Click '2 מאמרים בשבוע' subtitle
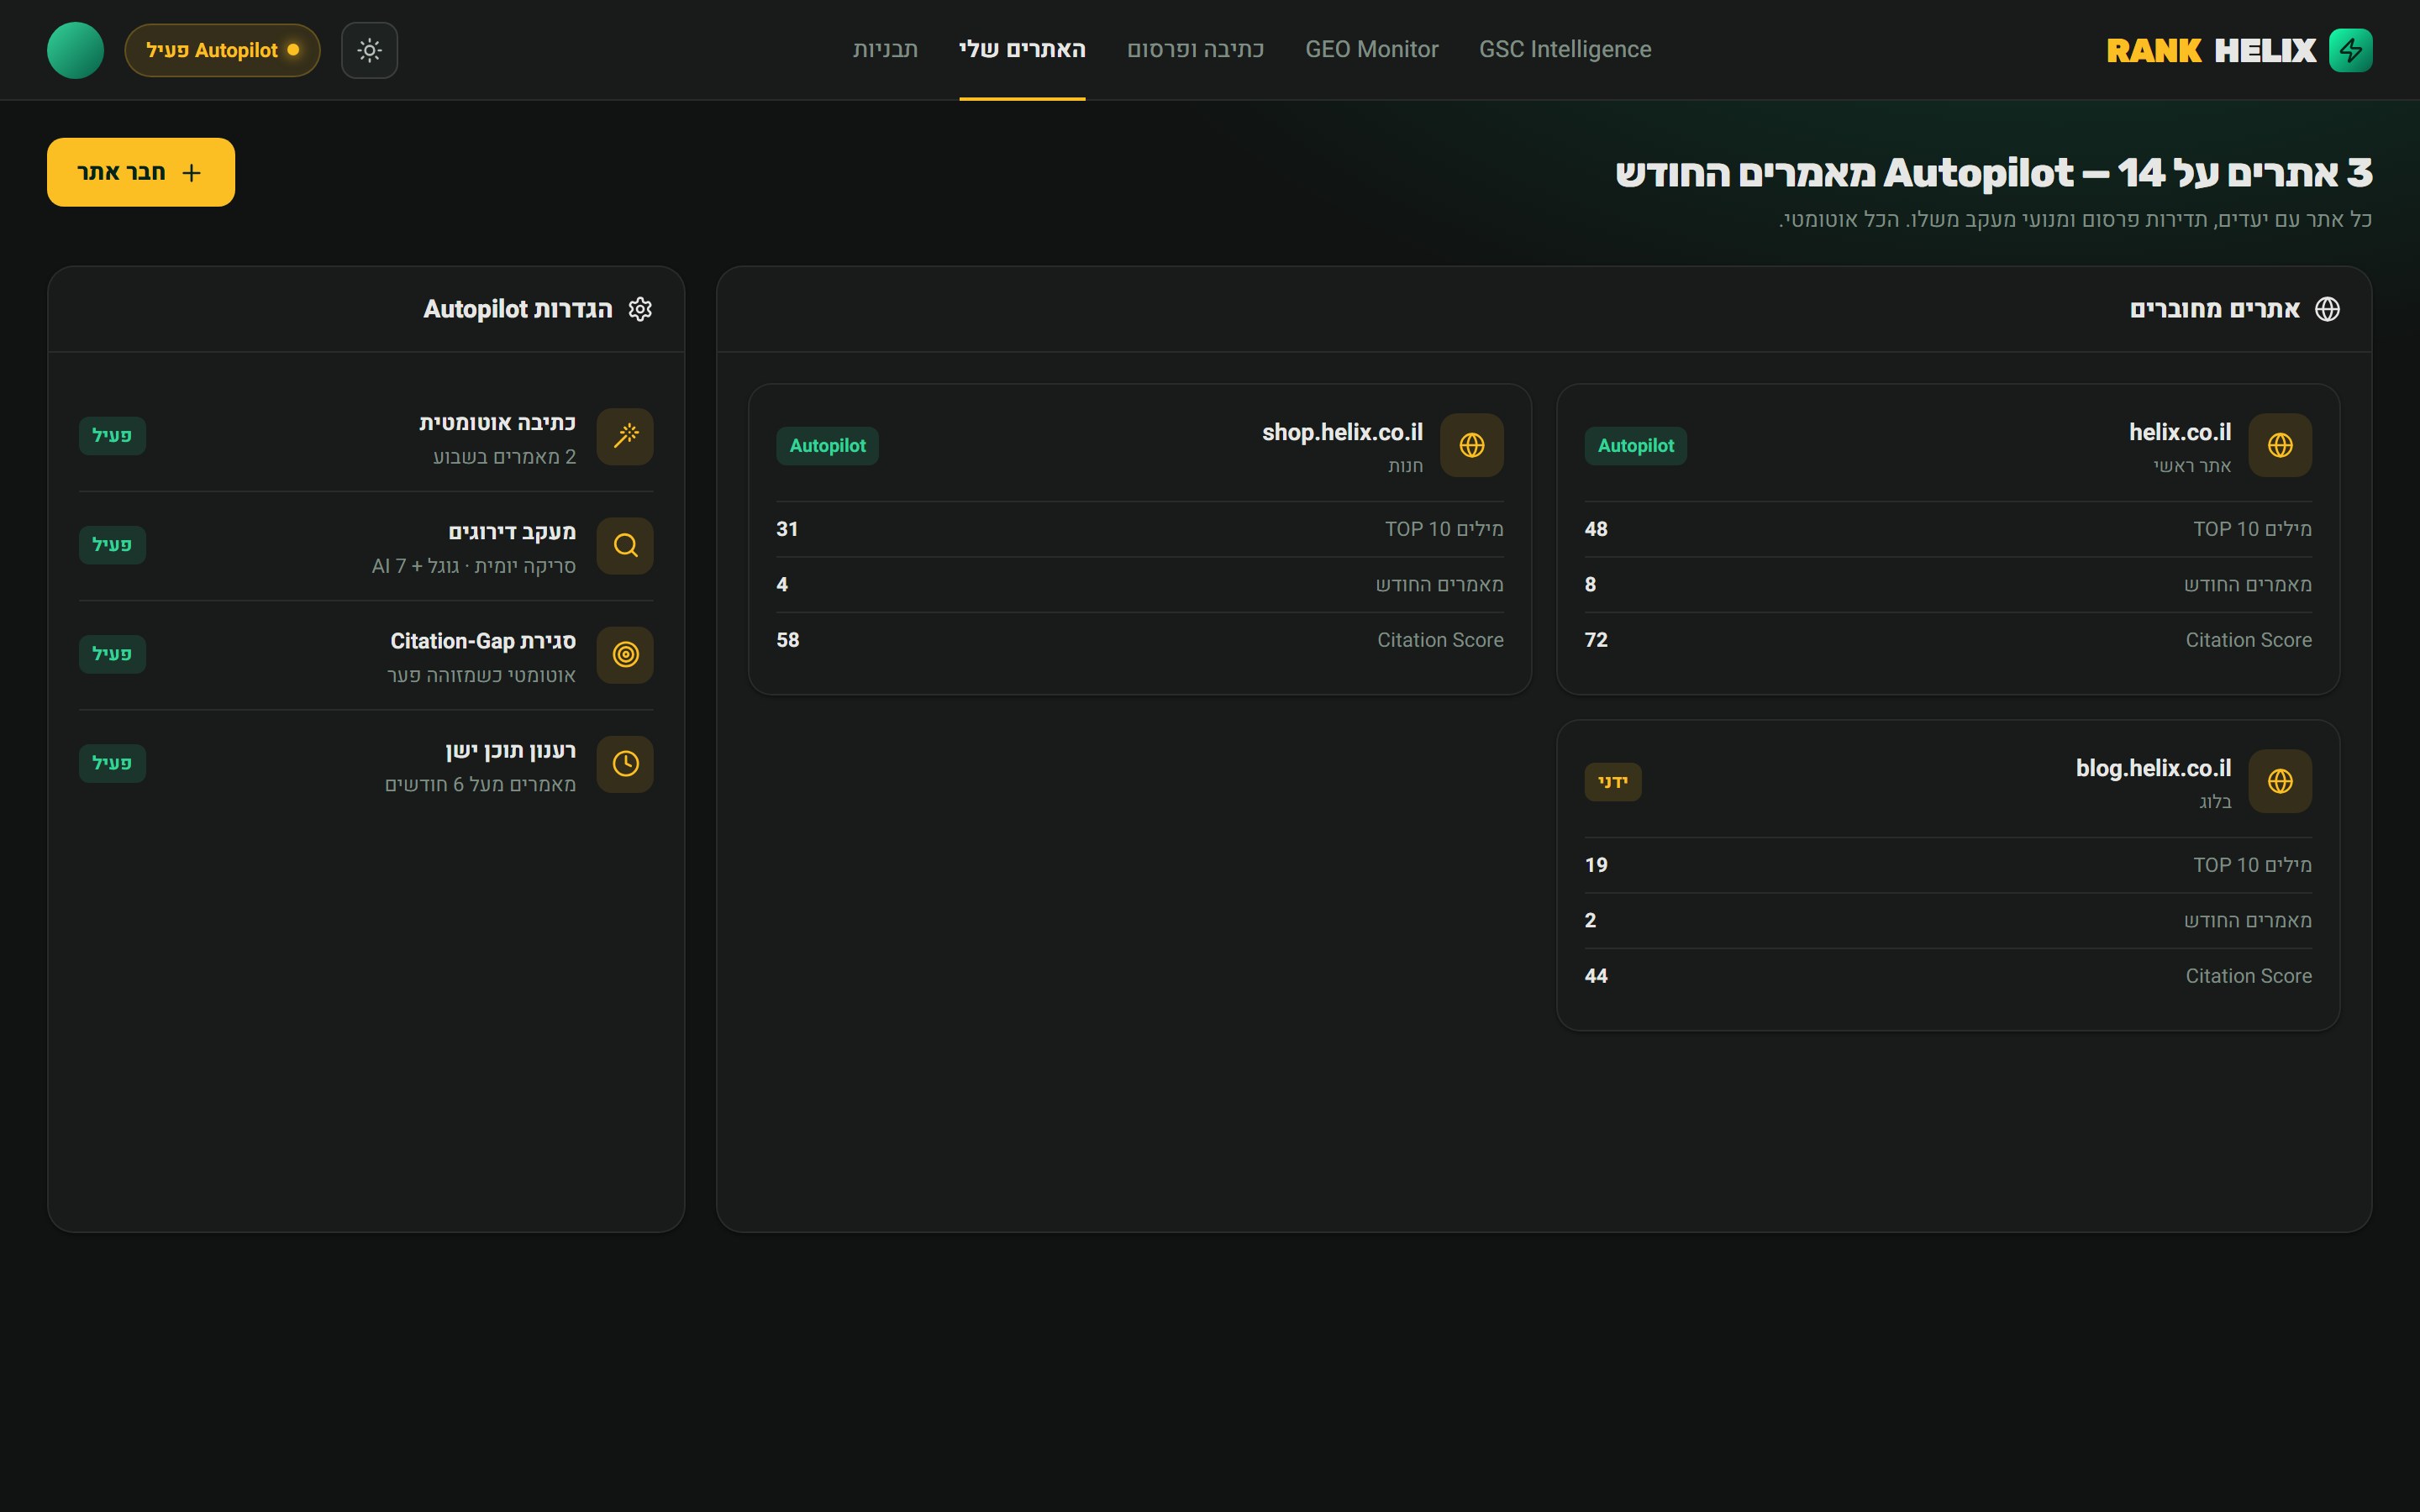The height and width of the screenshot is (1512, 2420). click(x=504, y=457)
